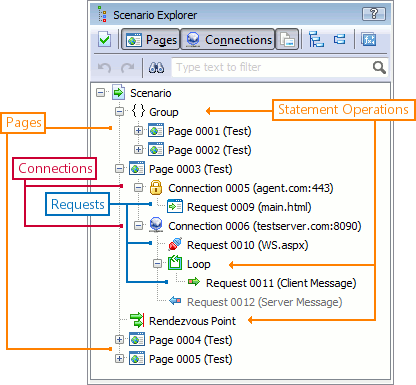416x385 pixels.
Task: Click the Scenario Explorer title icon
Action: click(x=103, y=14)
